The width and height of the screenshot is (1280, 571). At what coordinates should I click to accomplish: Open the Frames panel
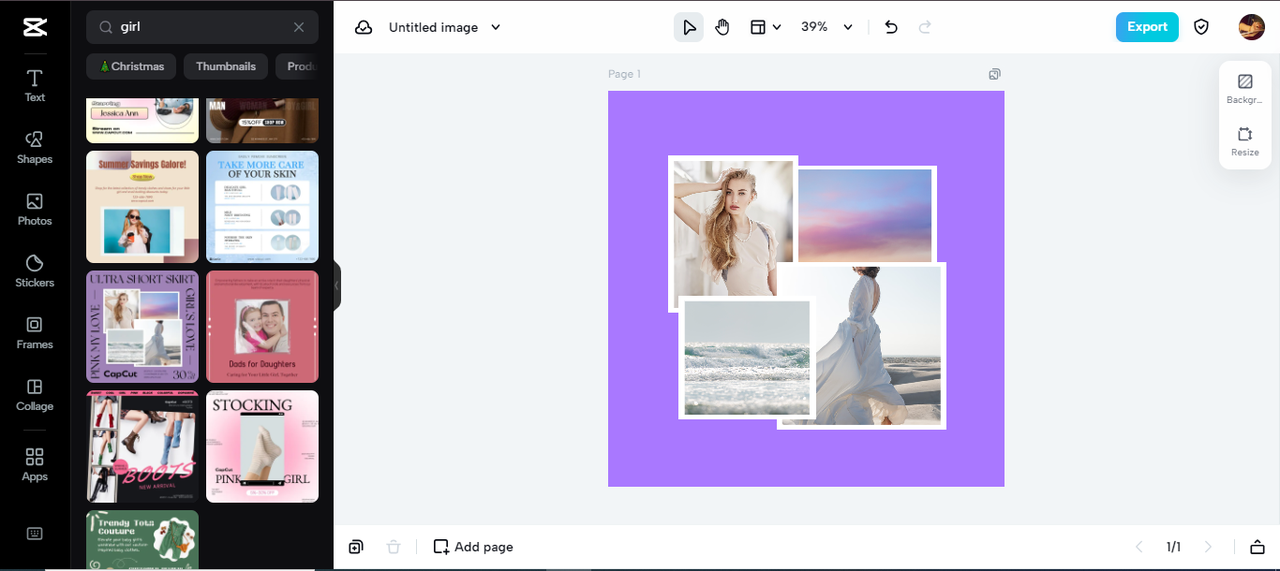[35, 333]
